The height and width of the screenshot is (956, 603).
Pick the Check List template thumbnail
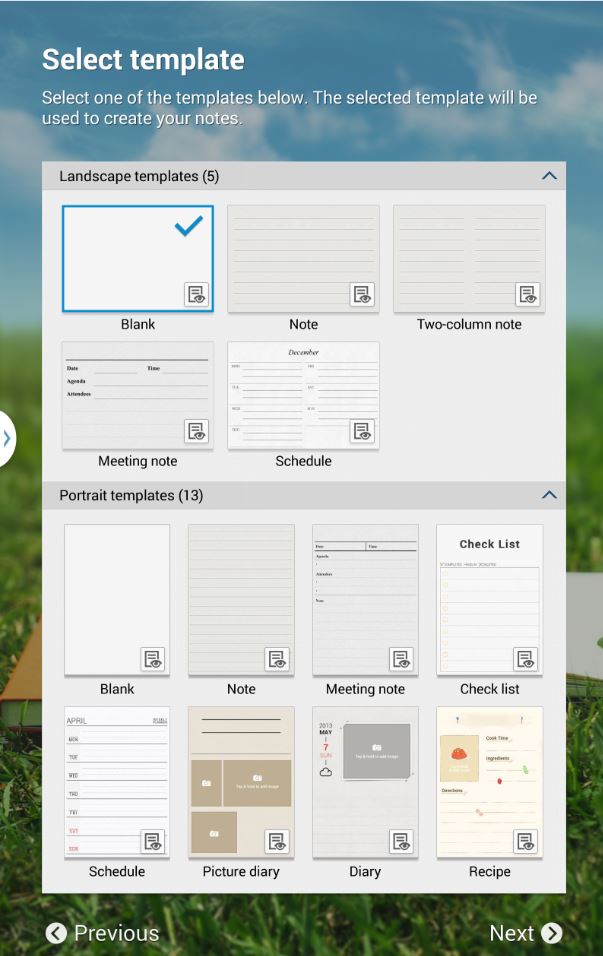(x=490, y=600)
